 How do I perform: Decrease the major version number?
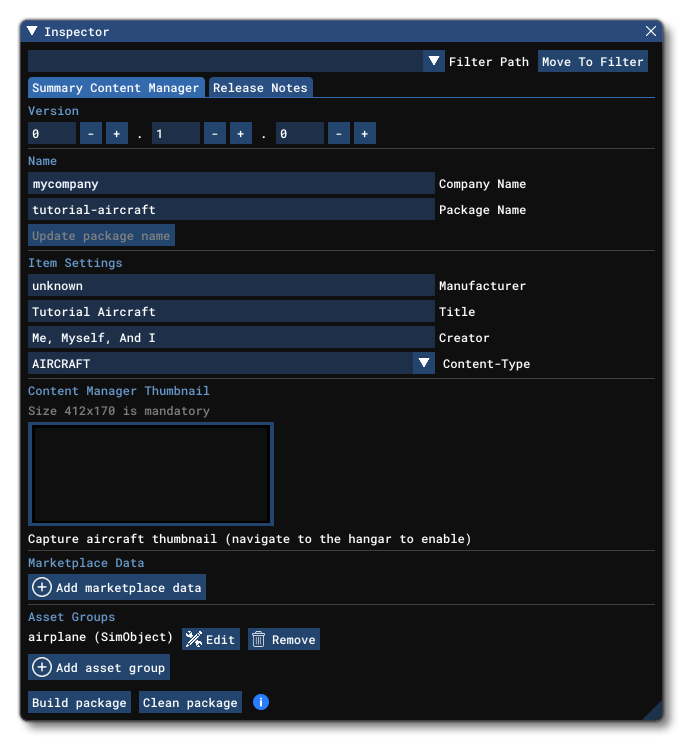click(91, 134)
